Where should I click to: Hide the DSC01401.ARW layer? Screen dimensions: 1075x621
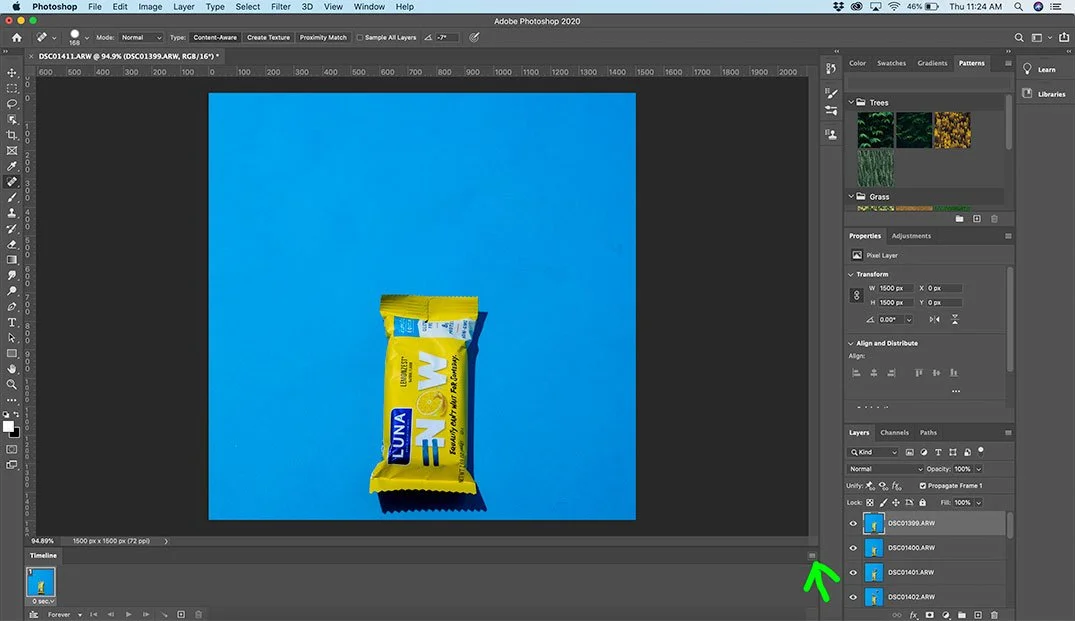point(853,573)
